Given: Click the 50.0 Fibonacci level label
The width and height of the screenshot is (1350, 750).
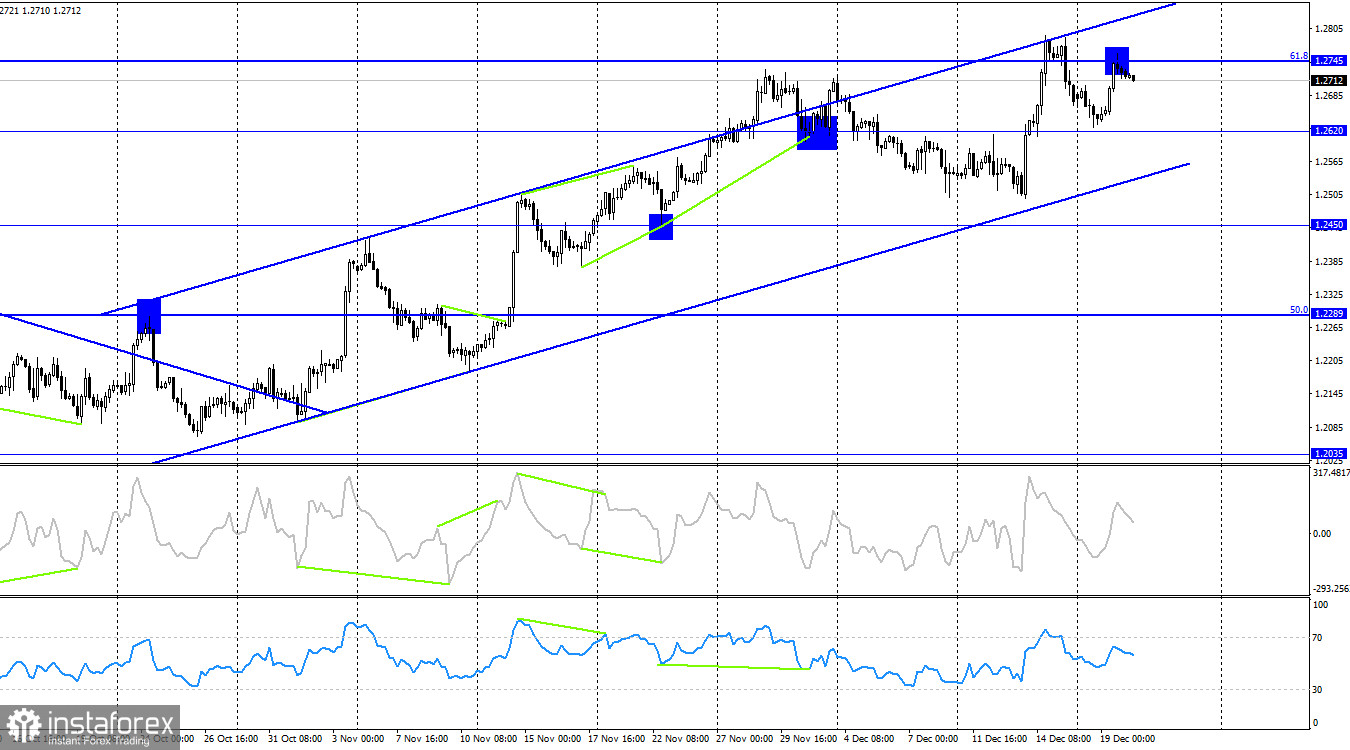Looking at the screenshot, I should tap(1299, 310).
